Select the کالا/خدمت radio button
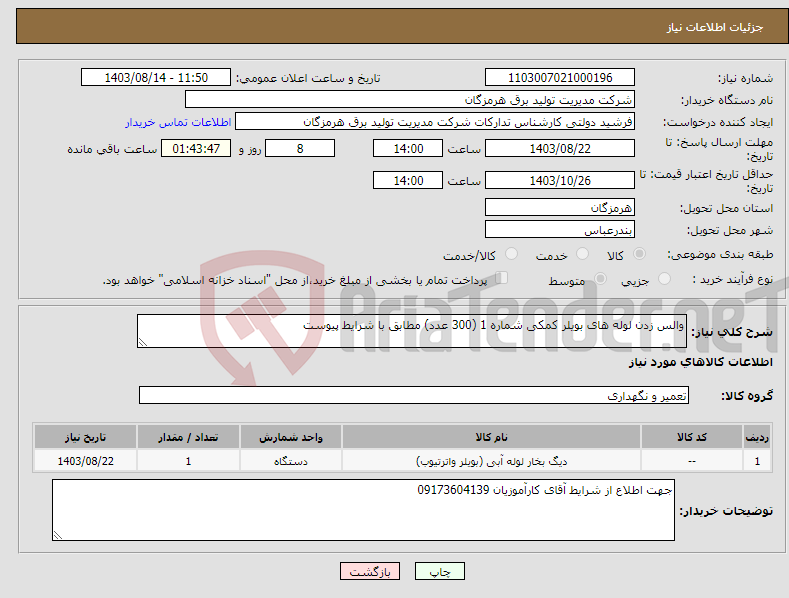Screen dimensions: 789x598 pos(511,254)
